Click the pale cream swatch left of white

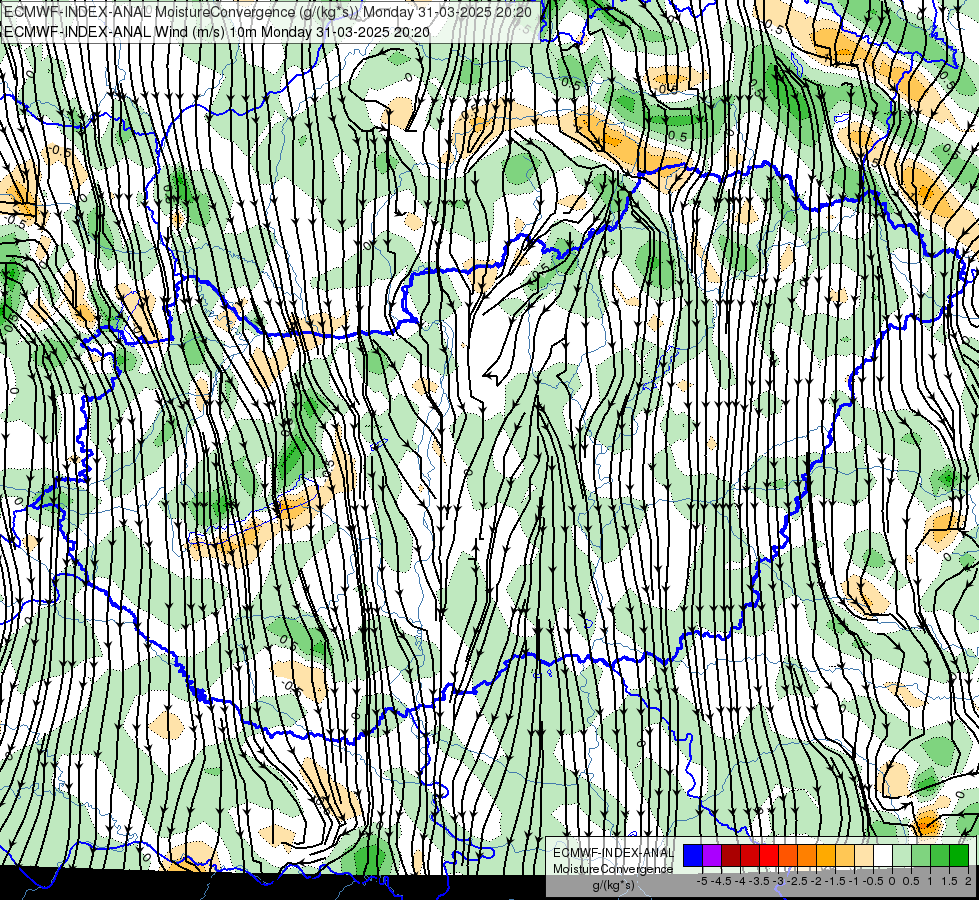(x=863, y=856)
